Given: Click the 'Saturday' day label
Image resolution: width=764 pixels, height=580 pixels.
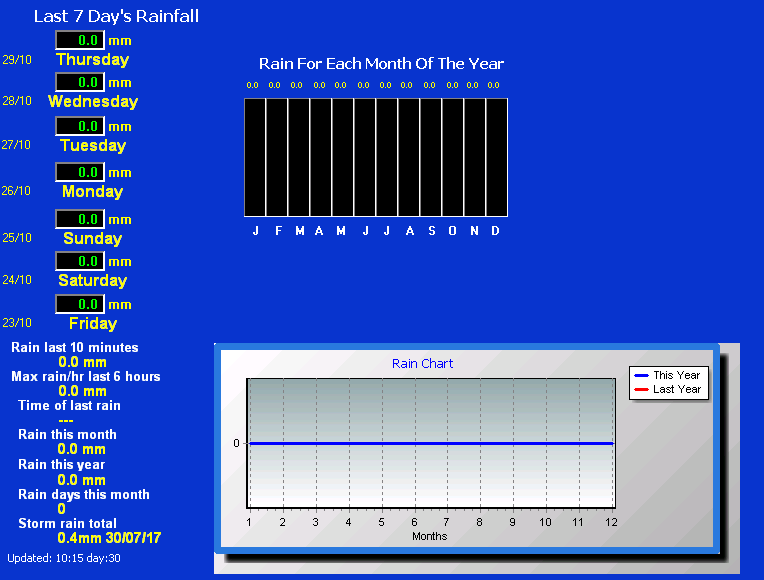Looking at the screenshot, I should pos(93,280).
